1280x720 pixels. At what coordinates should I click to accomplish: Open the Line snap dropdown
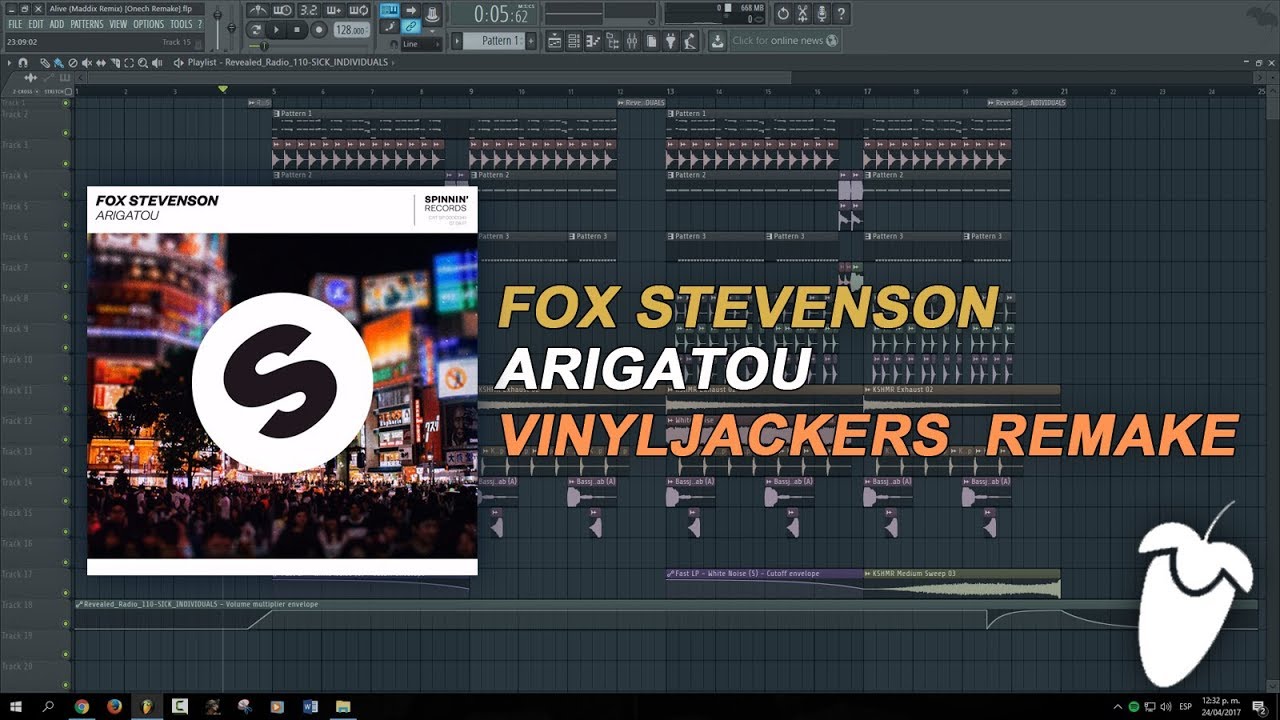click(x=421, y=44)
